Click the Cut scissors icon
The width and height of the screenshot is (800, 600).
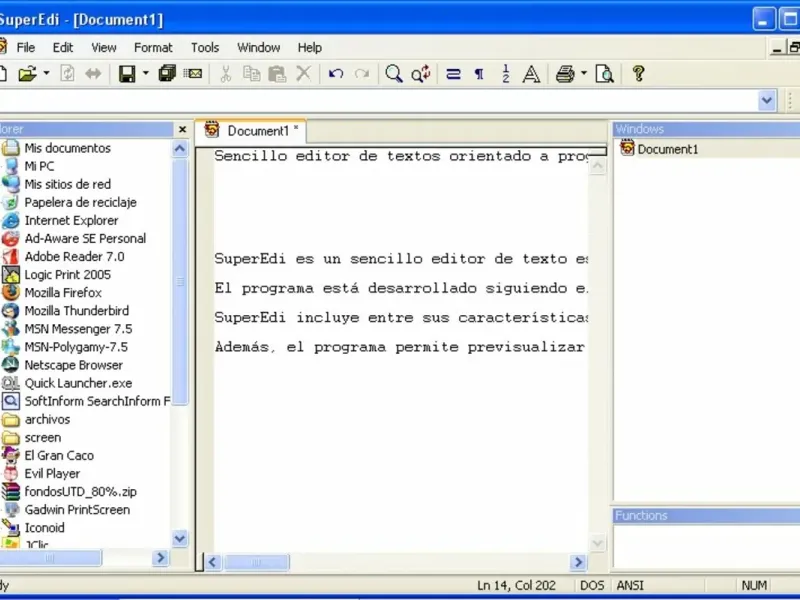225,74
